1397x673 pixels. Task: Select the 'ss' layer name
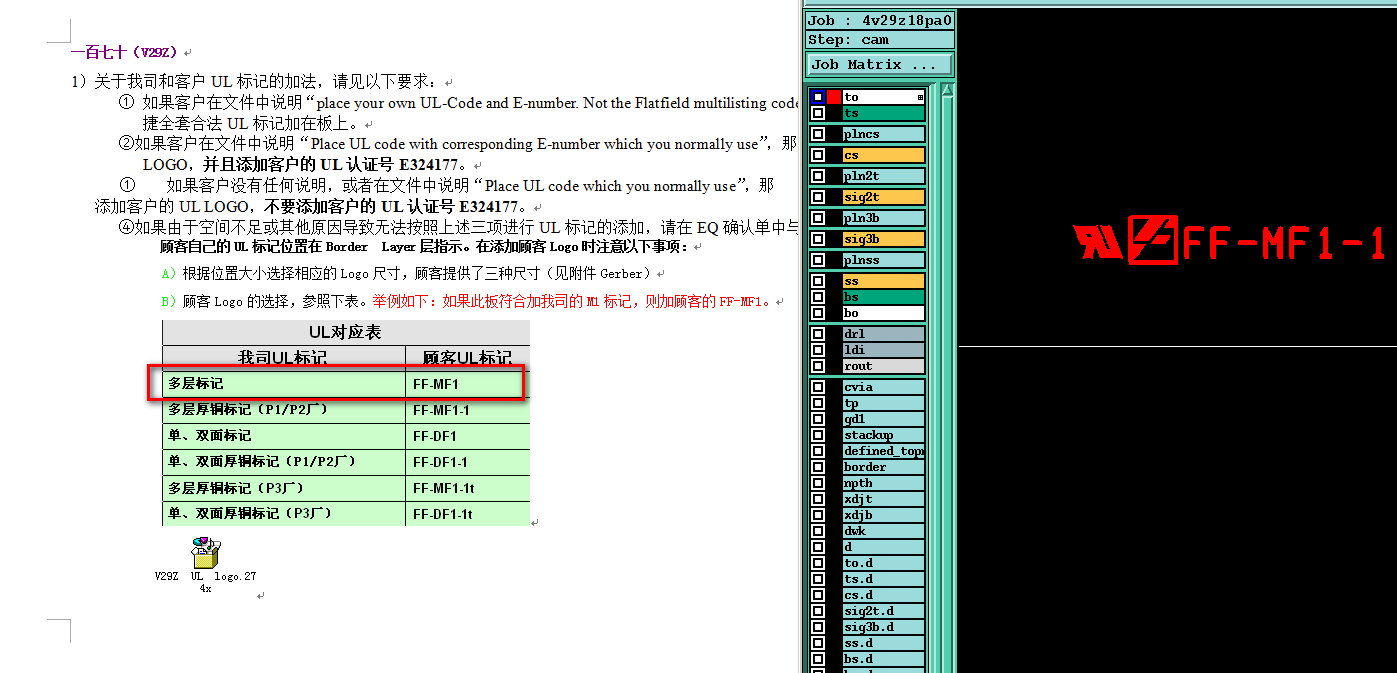click(x=884, y=281)
